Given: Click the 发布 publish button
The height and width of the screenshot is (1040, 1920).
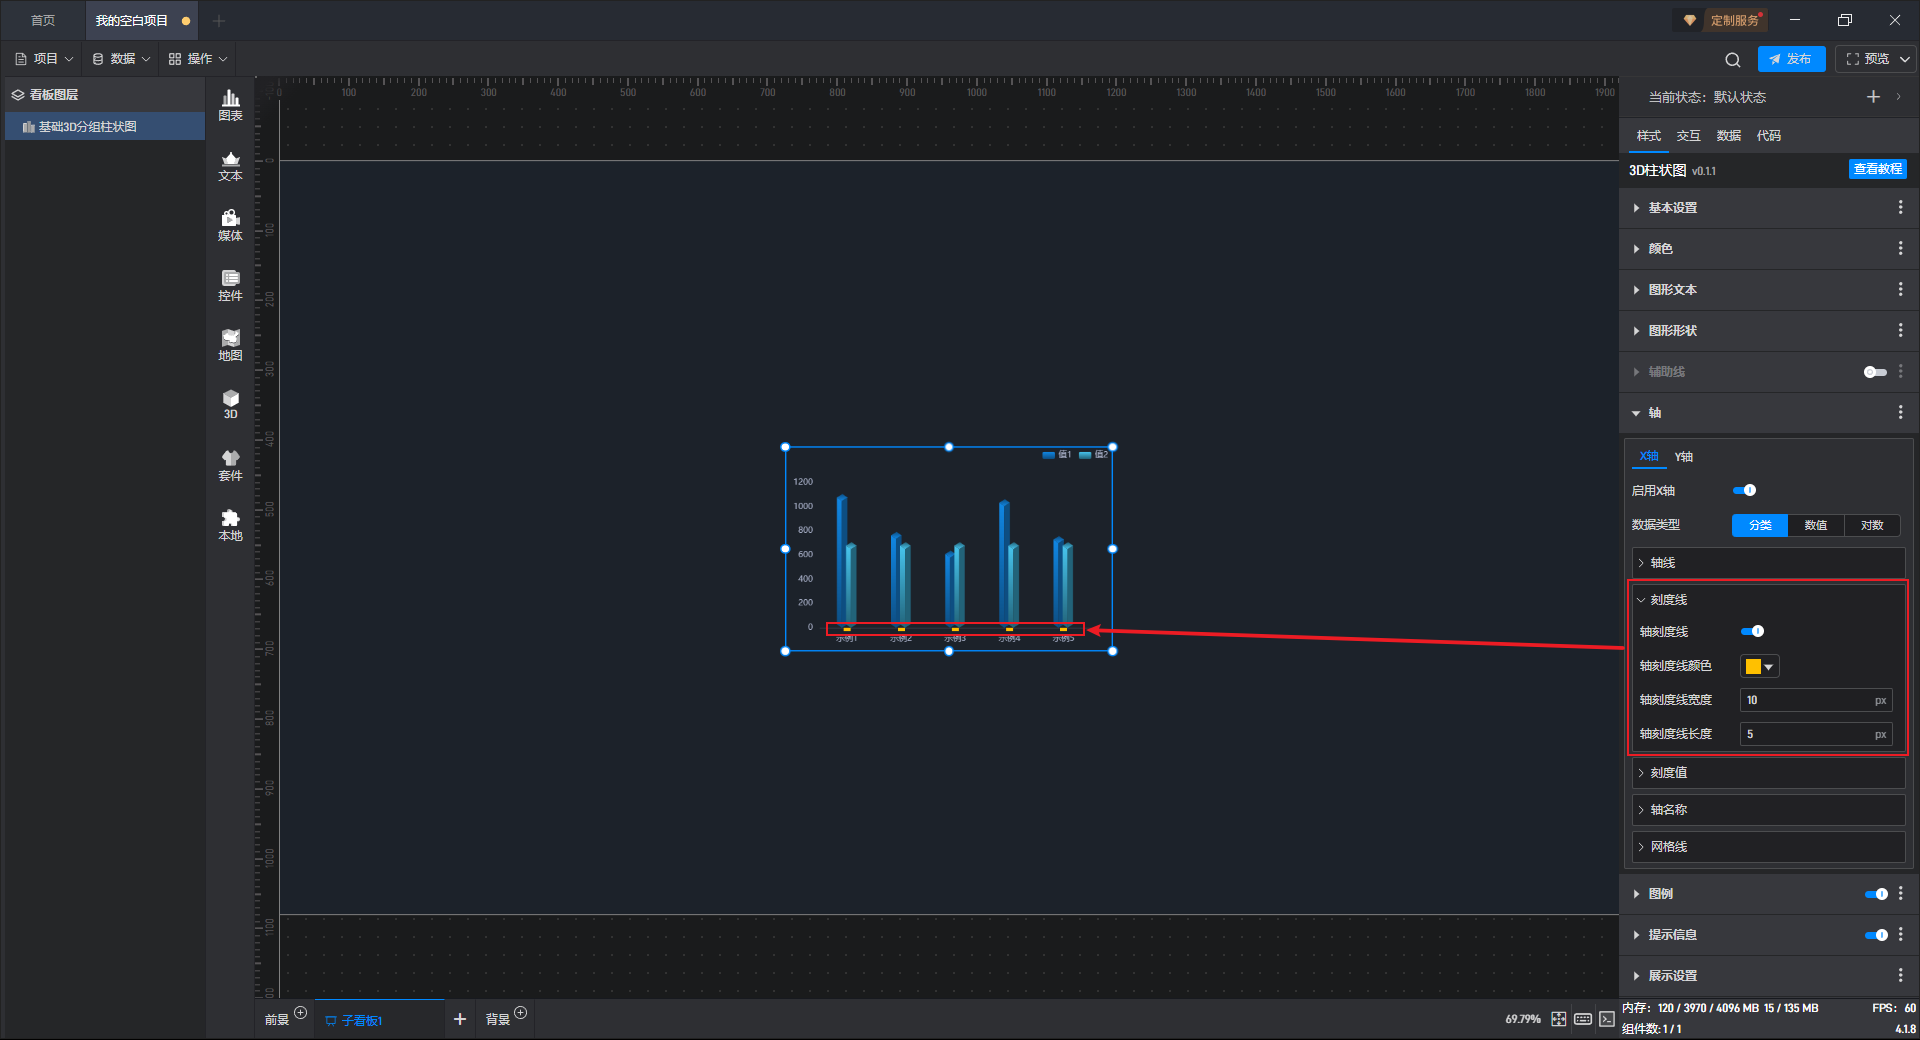Looking at the screenshot, I should [1791, 59].
